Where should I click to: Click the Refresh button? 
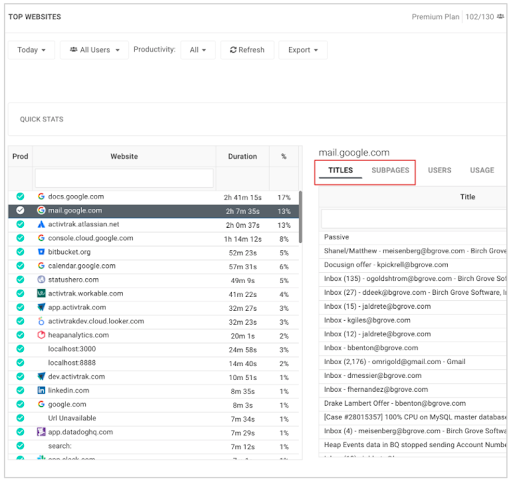point(247,50)
